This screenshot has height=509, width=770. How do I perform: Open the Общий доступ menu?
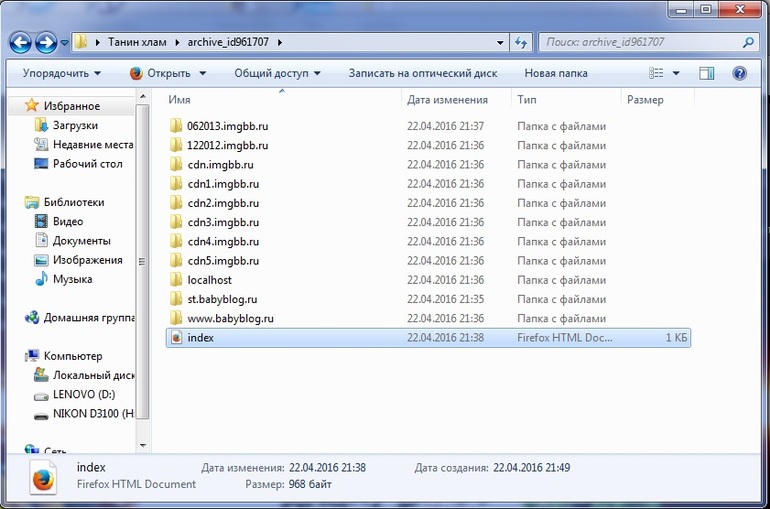click(x=277, y=73)
